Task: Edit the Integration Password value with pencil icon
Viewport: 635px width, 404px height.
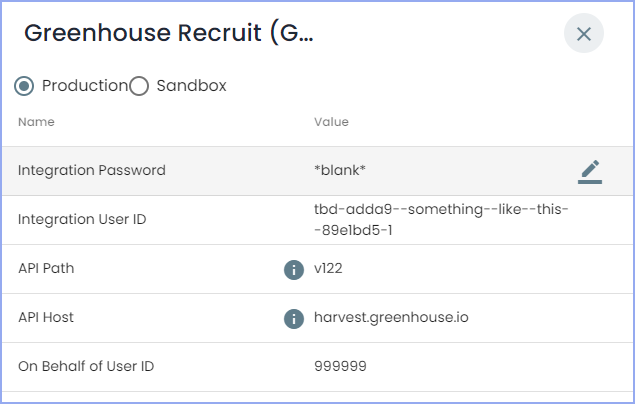Action: point(590,171)
